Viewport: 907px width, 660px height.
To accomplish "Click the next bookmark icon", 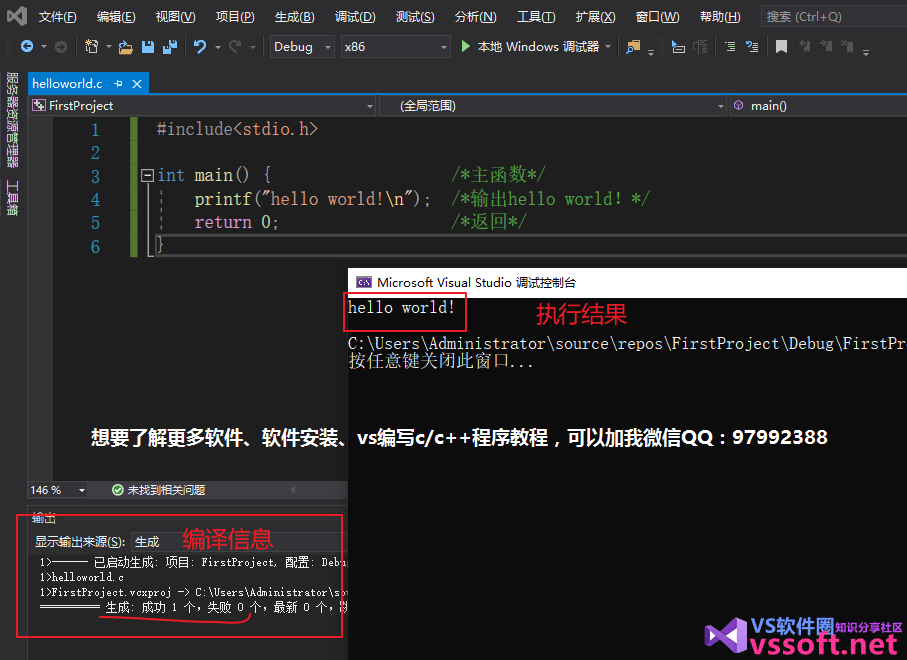I will pos(826,46).
